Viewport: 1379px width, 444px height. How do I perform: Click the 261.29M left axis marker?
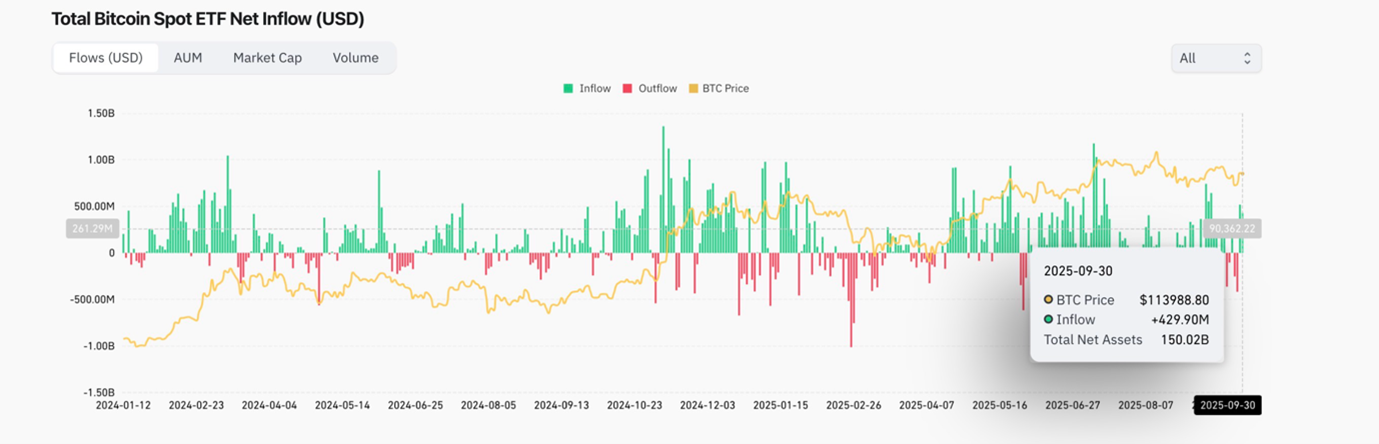[92, 229]
